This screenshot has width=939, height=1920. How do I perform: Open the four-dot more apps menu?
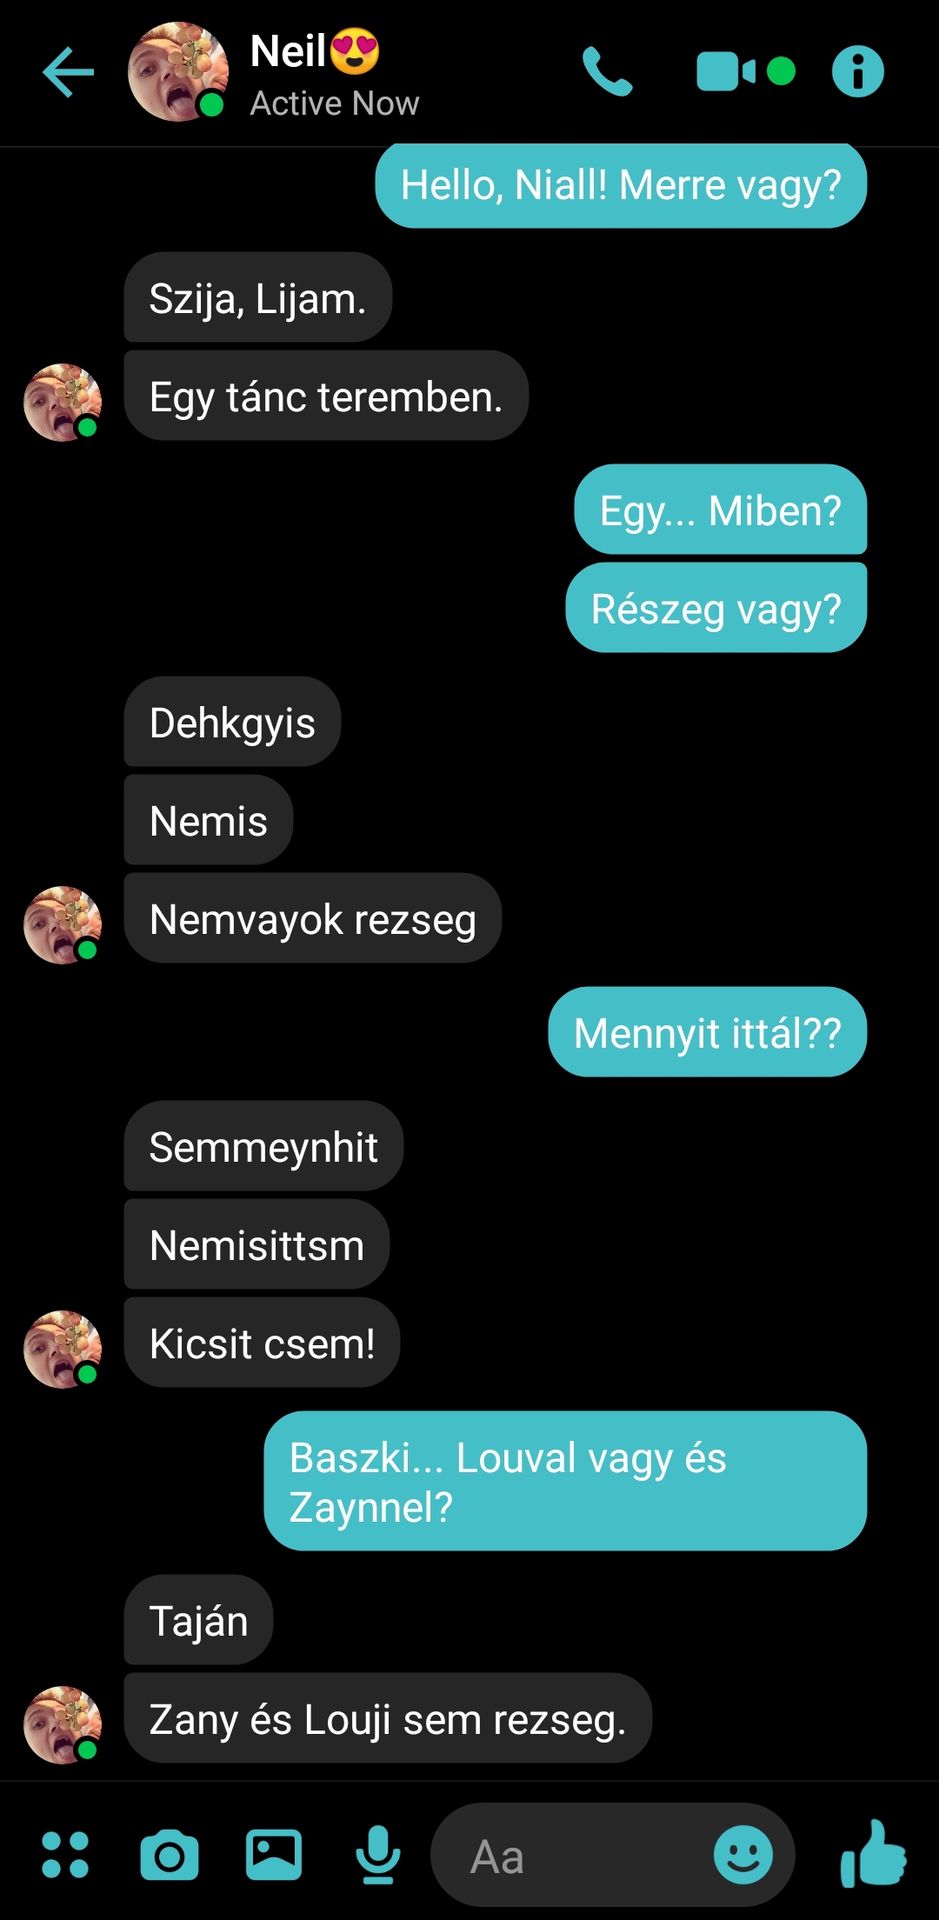pos(65,1855)
